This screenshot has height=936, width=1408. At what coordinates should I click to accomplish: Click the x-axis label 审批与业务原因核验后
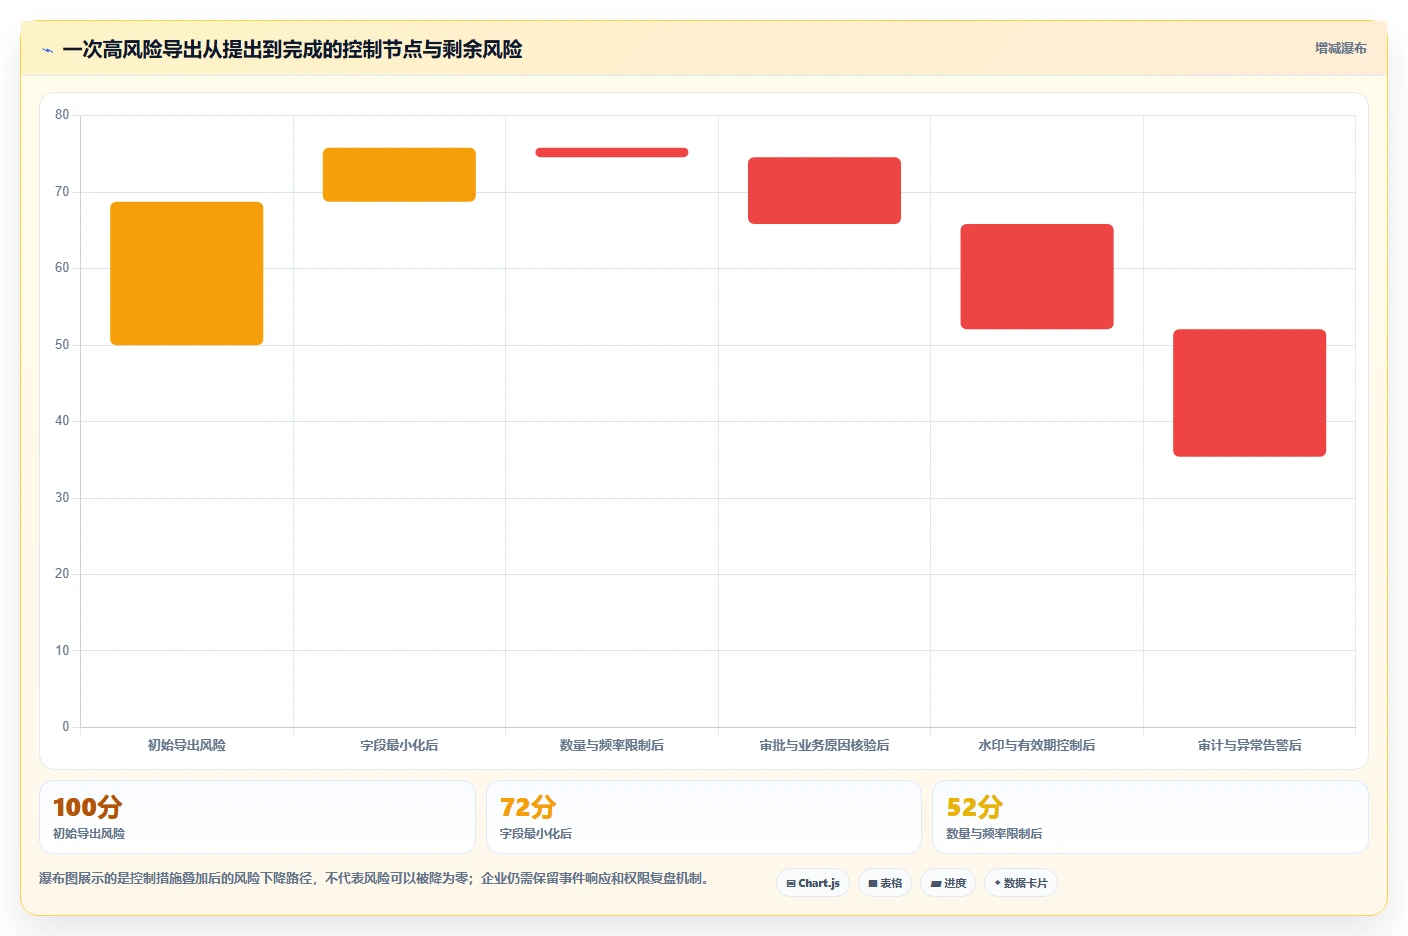tap(824, 745)
